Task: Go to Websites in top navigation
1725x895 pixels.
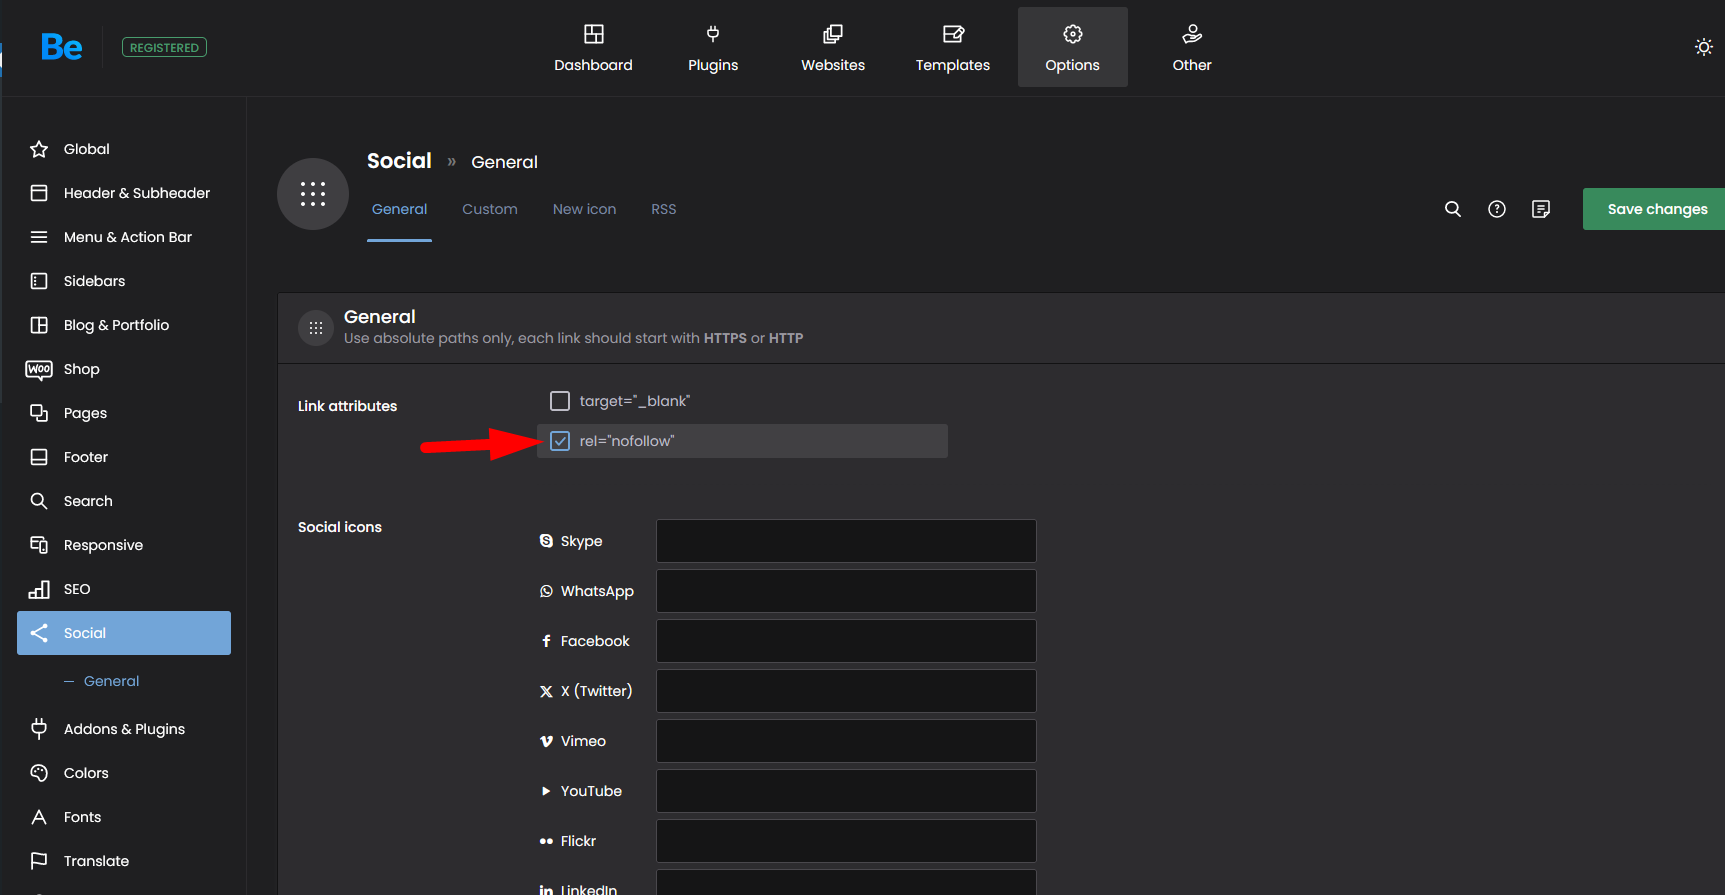Action: click(833, 48)
